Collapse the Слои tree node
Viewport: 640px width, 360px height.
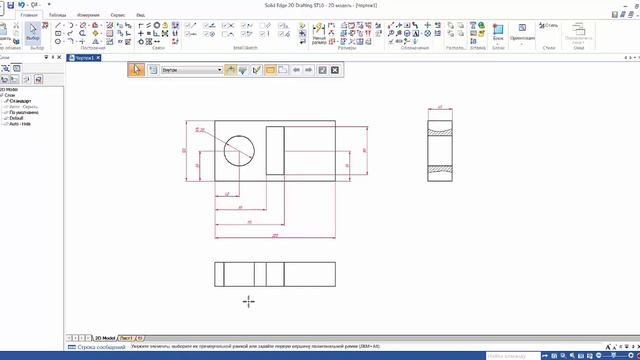(x=2, y=95)
